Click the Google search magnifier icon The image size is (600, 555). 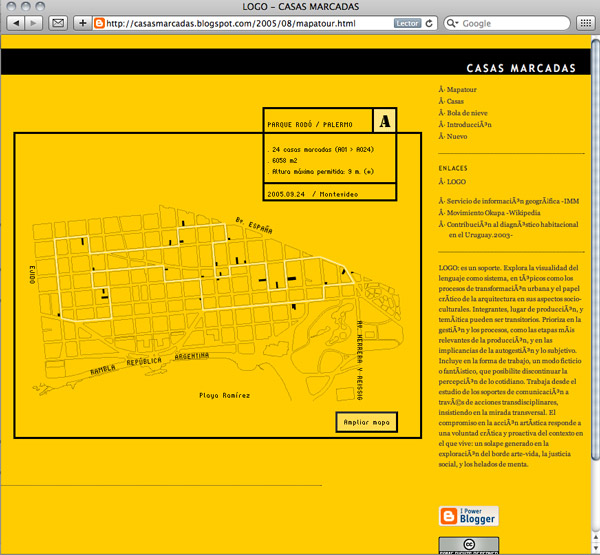pos(452,23)
